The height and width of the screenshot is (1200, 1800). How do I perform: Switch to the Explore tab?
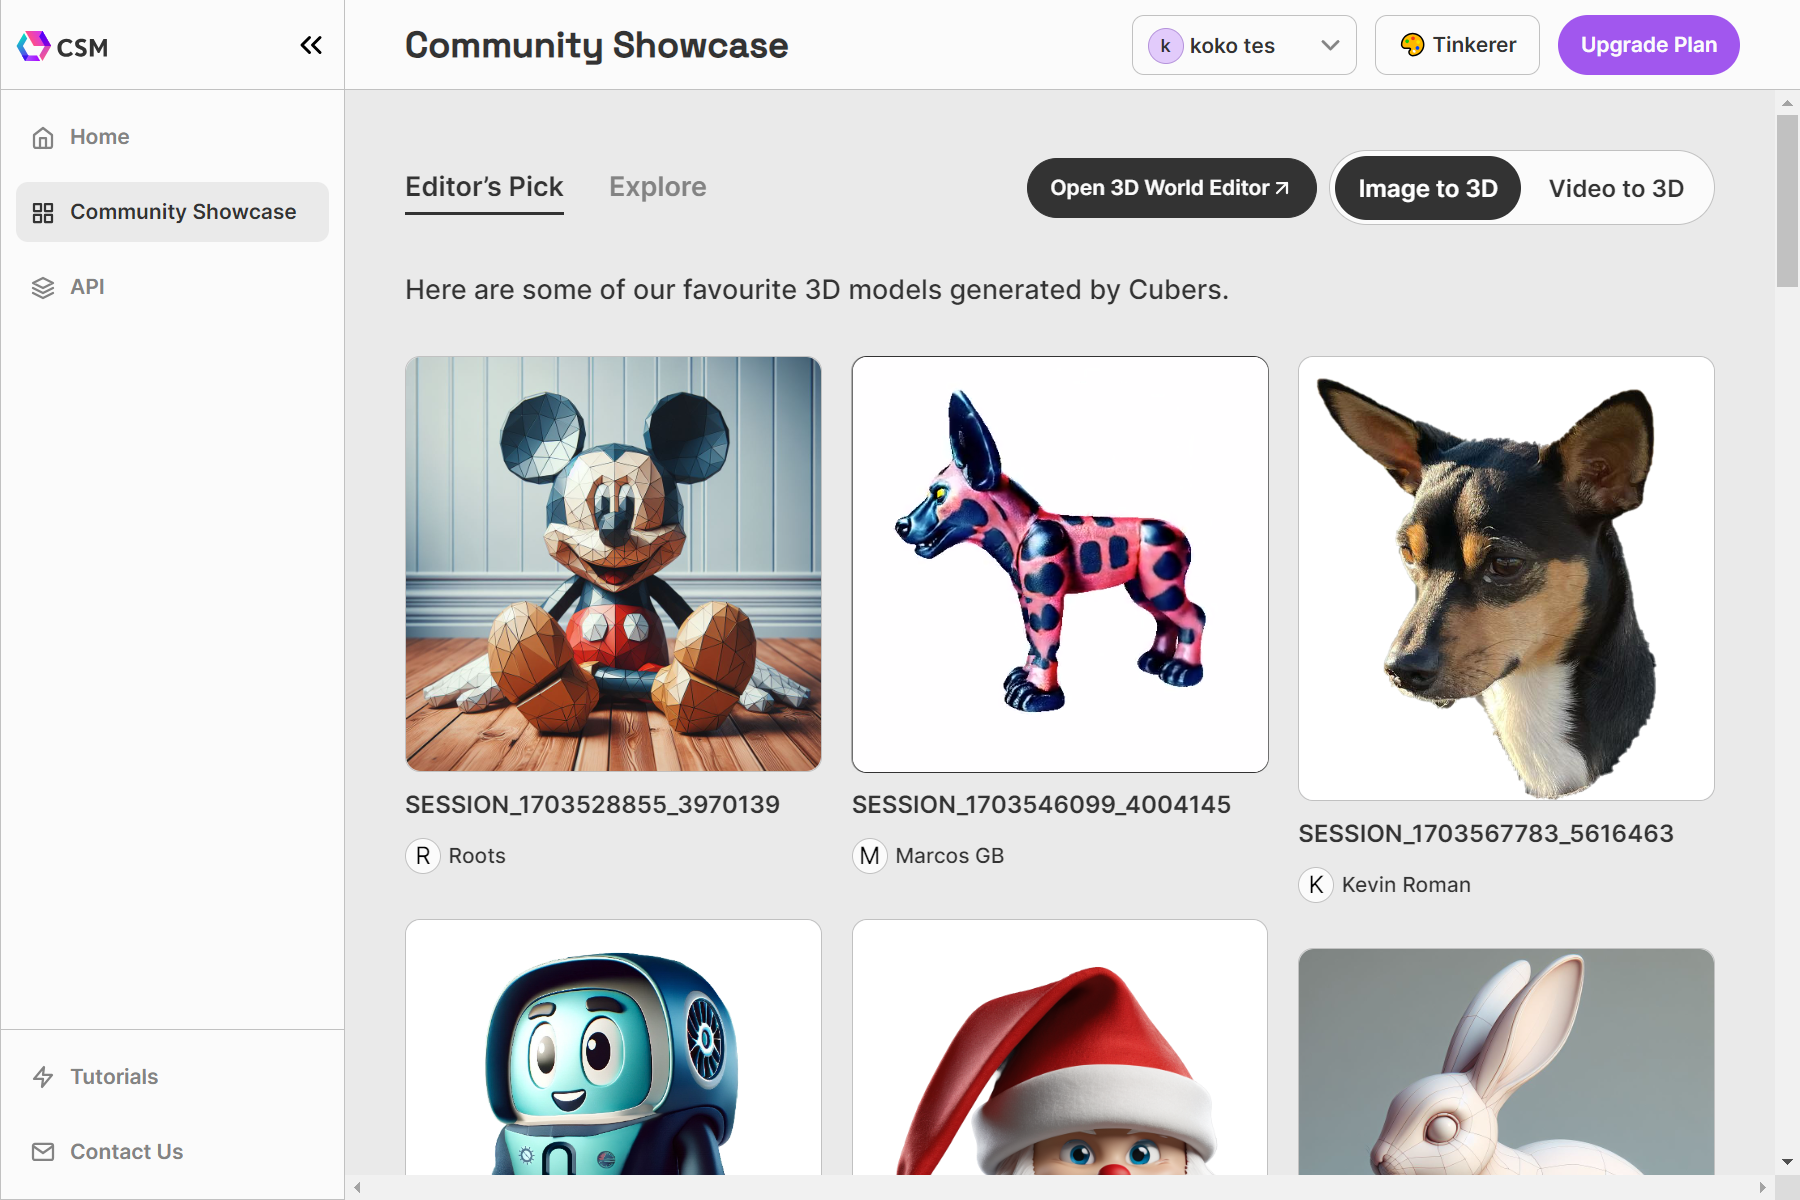658,187
